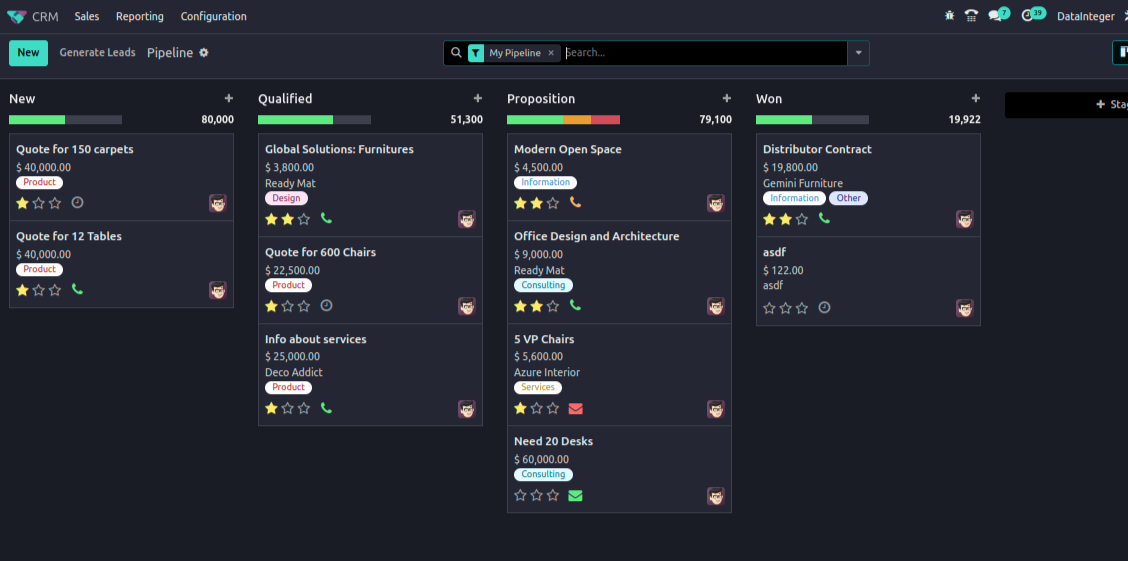Add a quick record in New column

click(229, 99)
